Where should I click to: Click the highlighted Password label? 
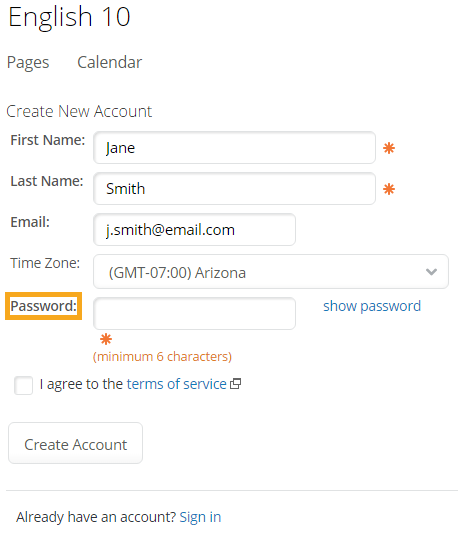(44, 306)
